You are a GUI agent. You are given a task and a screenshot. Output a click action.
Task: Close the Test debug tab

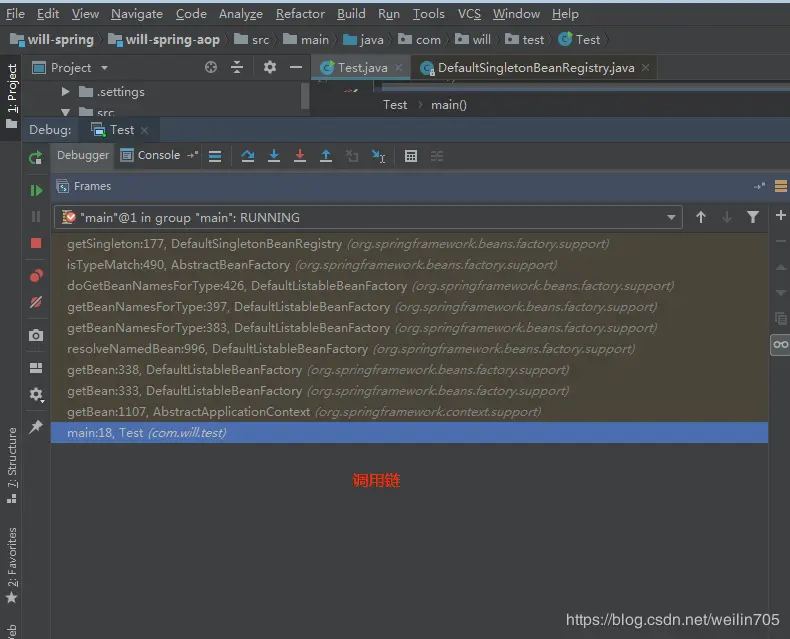[x=145, y=130]
